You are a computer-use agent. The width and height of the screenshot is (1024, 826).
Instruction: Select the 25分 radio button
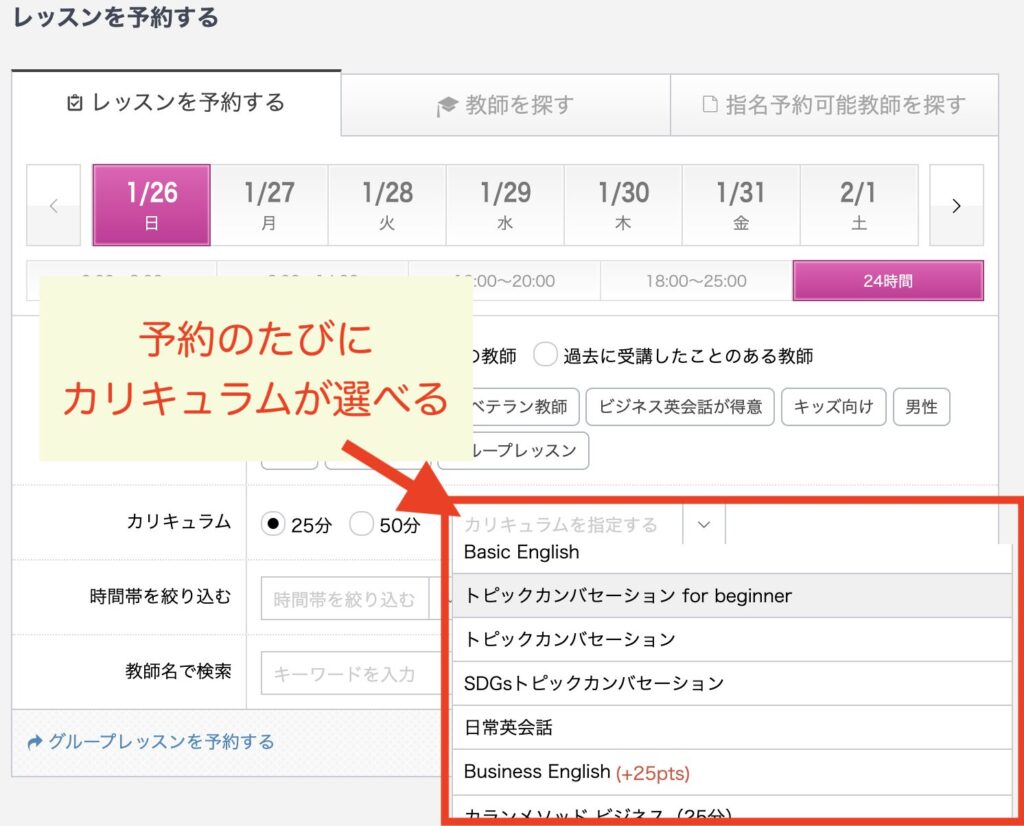point(272,524)
